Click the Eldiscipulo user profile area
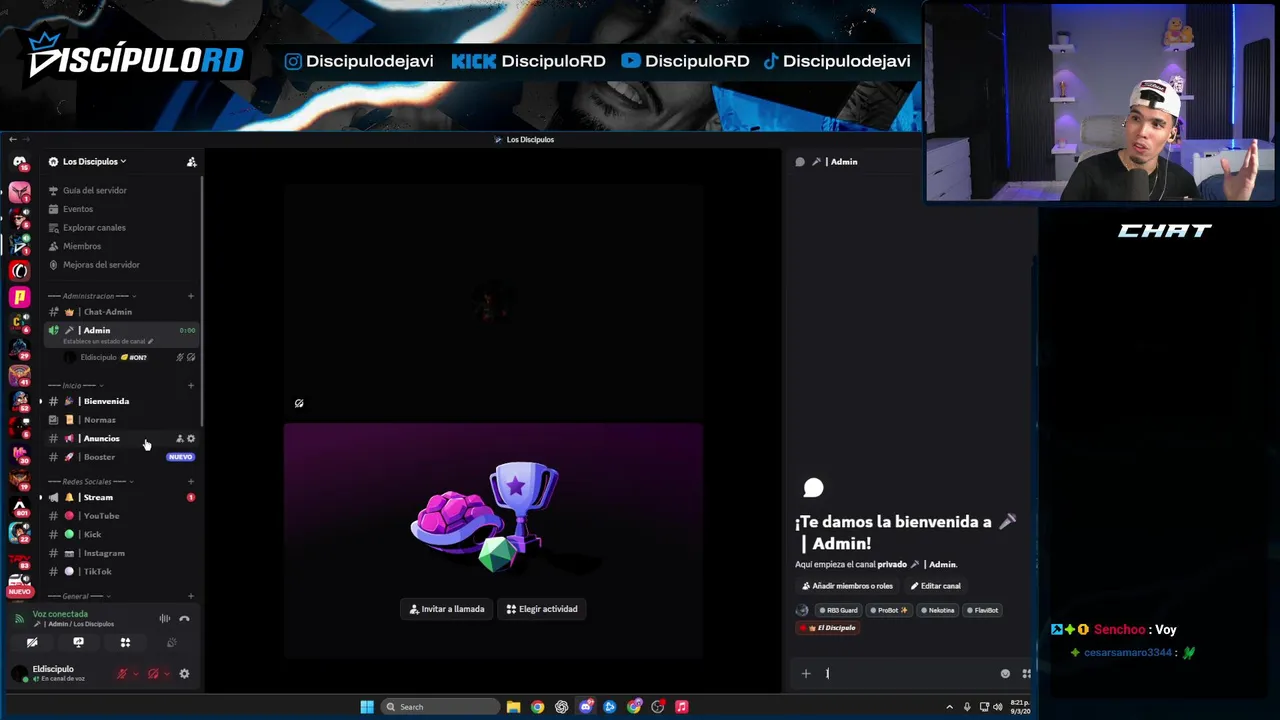Screen dimensions: 1280x720 (x=57, y=674)
